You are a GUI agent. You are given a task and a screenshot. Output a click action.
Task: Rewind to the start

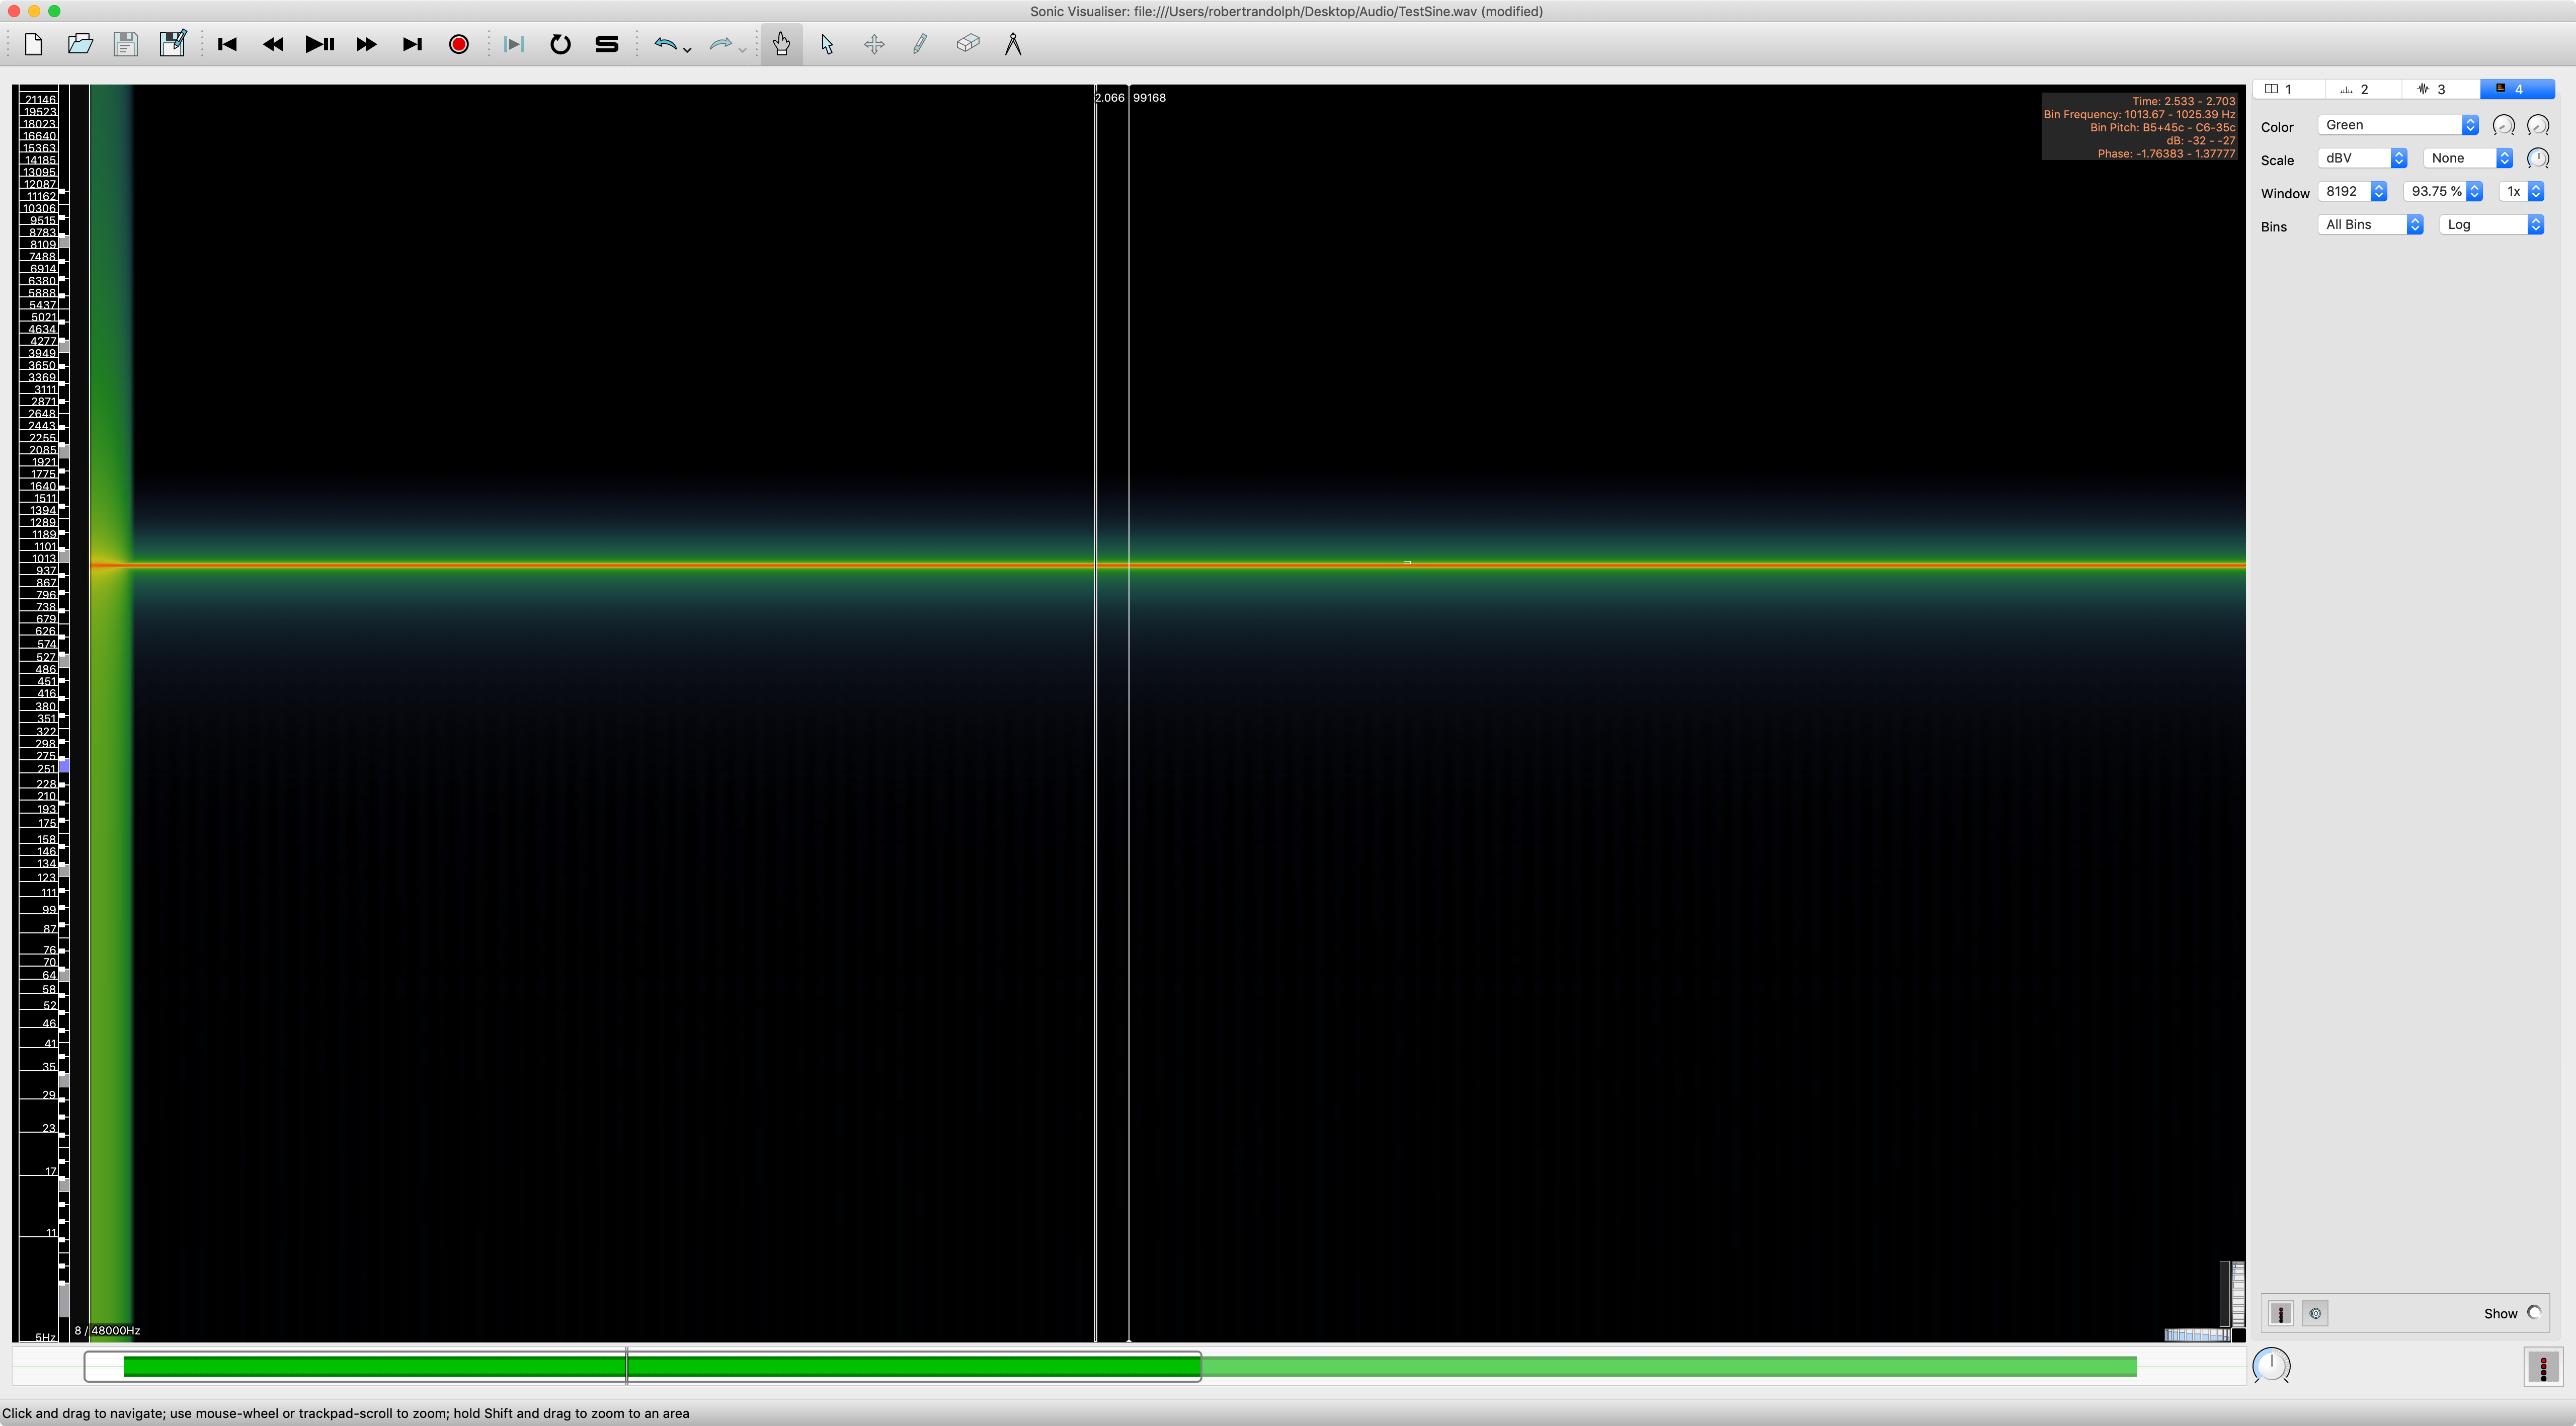pyautogui.click(x=227, y=45)
